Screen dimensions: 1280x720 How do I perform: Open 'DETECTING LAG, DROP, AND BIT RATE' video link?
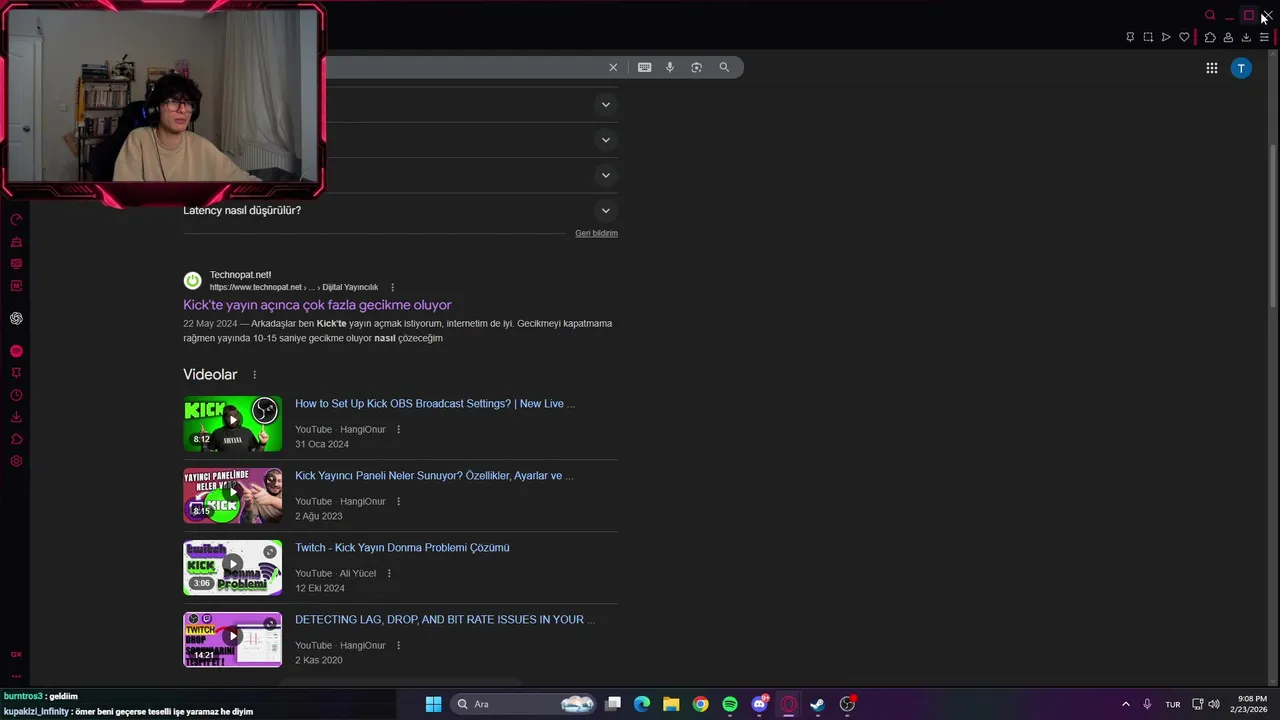(445, 620)
